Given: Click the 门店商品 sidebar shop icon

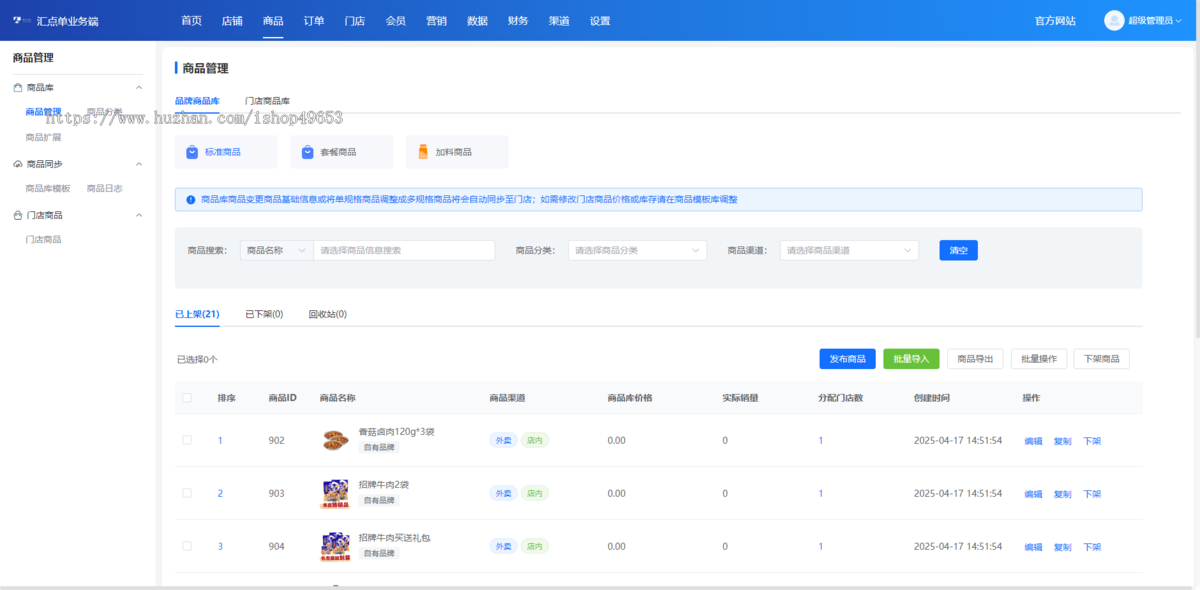Looking at the screenshot, I should (x=18, y=215).
